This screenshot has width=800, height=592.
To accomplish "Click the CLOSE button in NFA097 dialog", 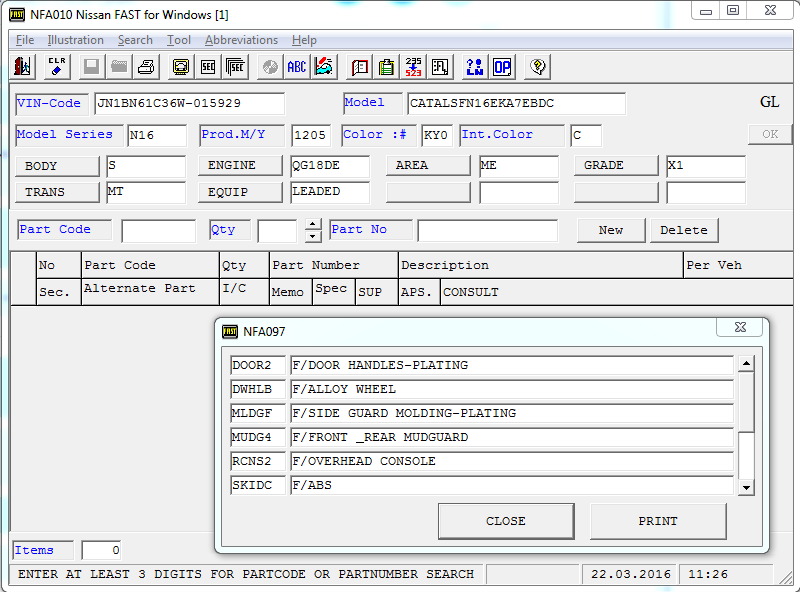I will [506, 521].
